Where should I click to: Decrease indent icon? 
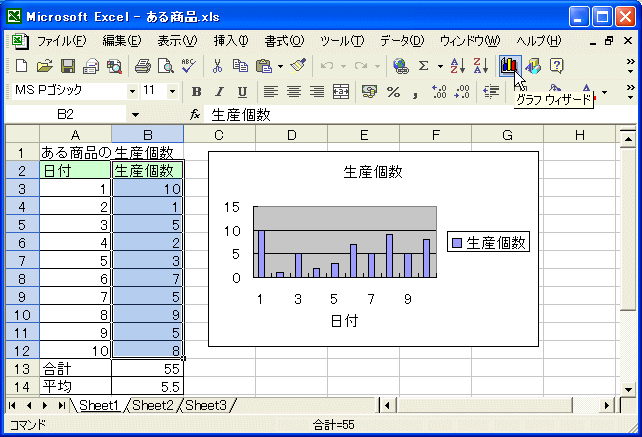(491, 91)
